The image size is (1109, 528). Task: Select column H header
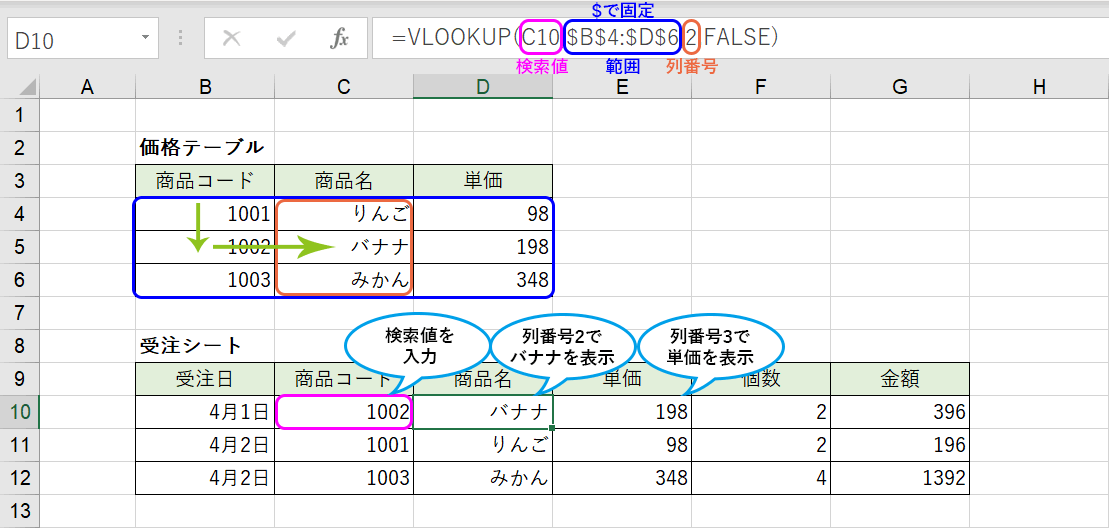[x=1038, y=86]
